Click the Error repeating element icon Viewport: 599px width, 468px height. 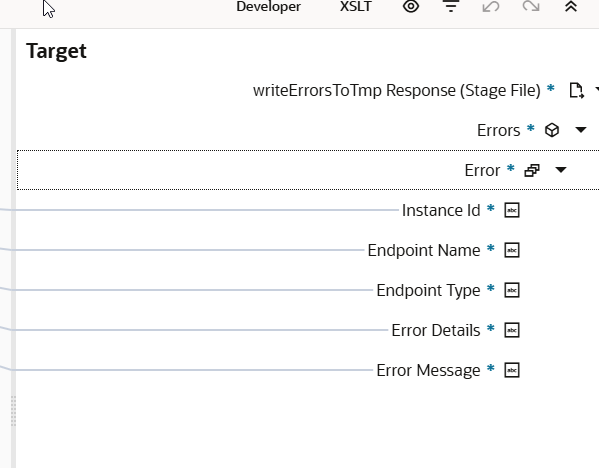532,170
